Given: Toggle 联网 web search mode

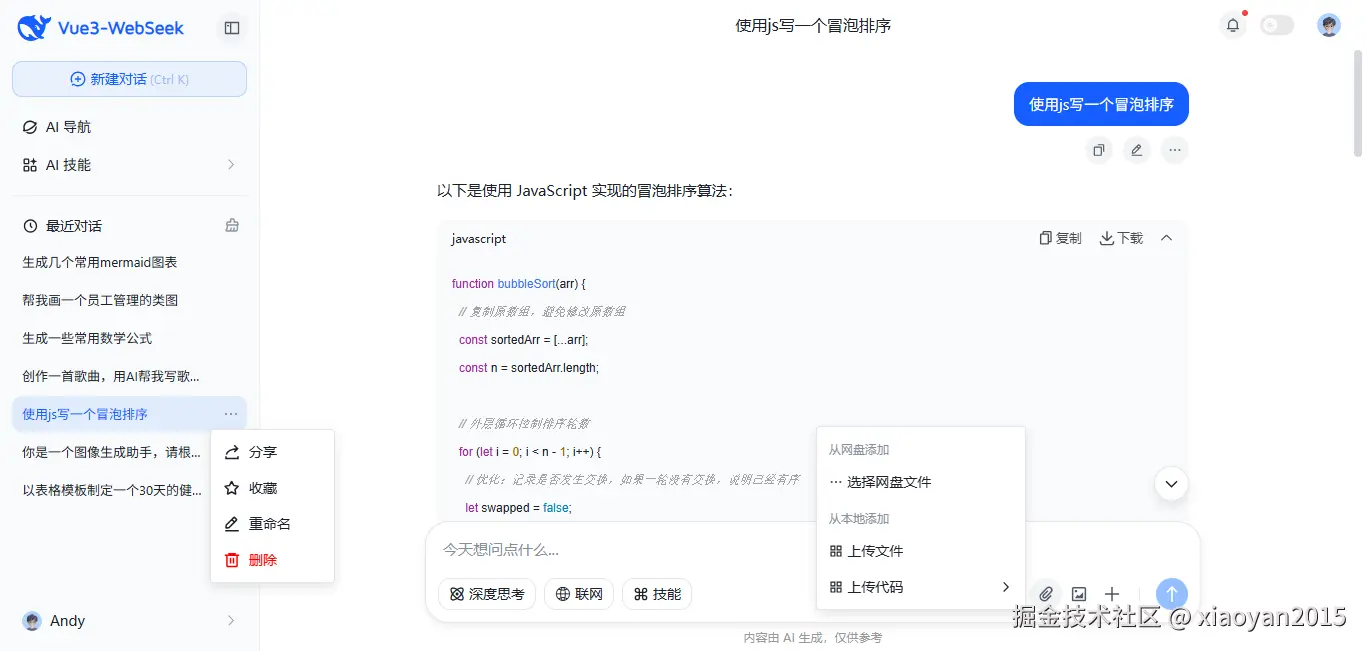Looking at the screenshot, I should coord(579,593).
